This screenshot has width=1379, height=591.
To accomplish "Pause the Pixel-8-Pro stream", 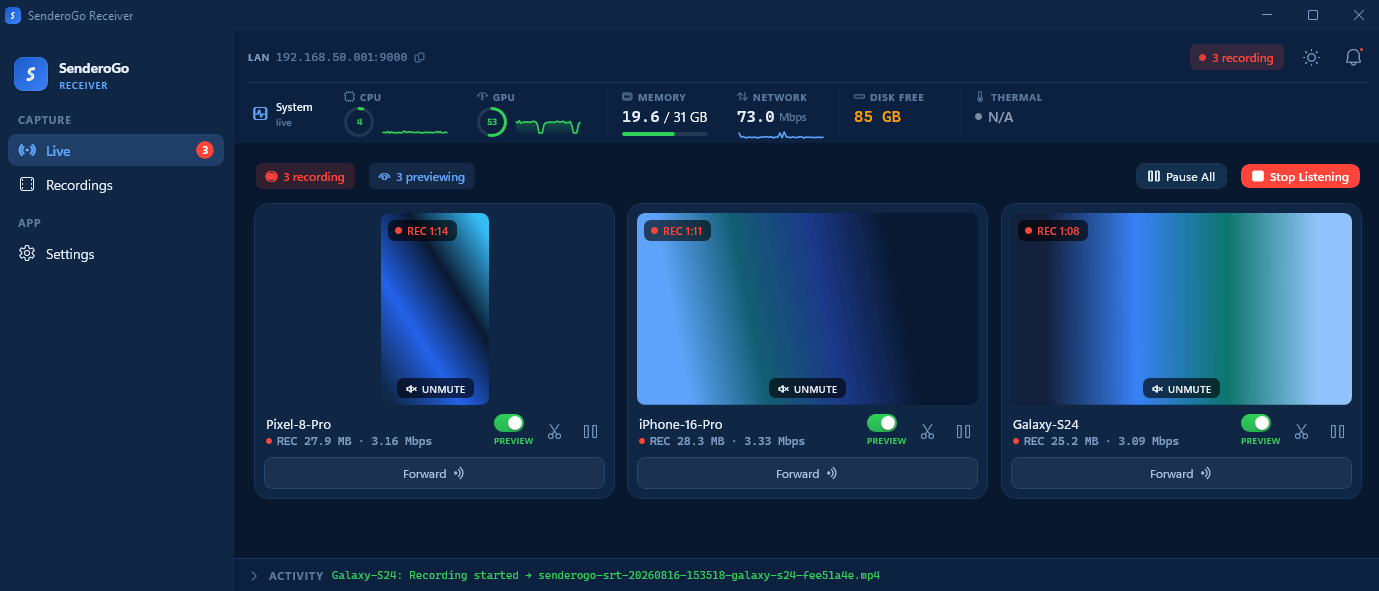I will click(x=591, y=431).
